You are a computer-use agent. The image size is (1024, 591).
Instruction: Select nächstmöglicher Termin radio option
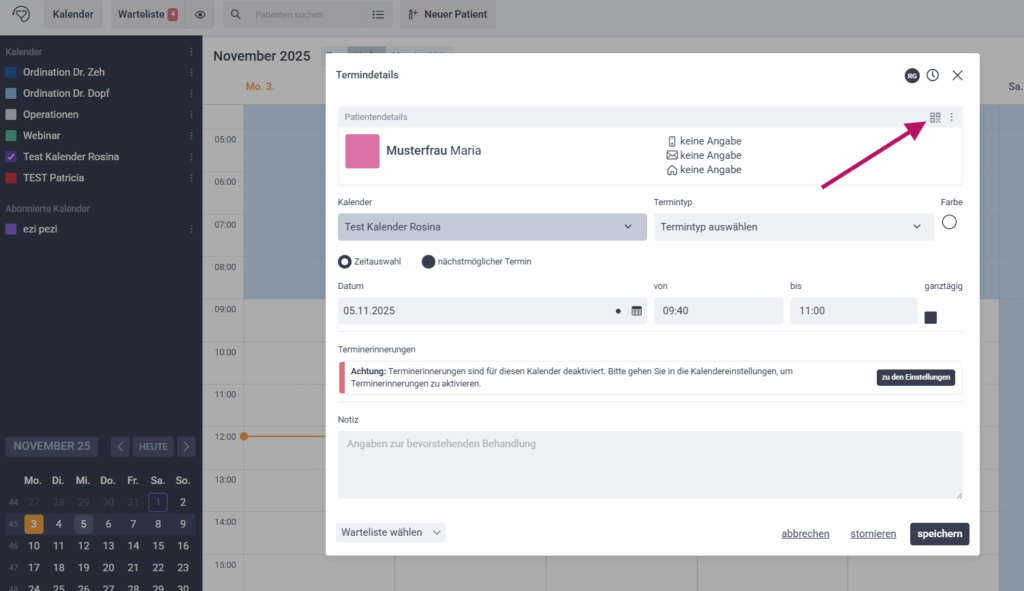[428, 262]
